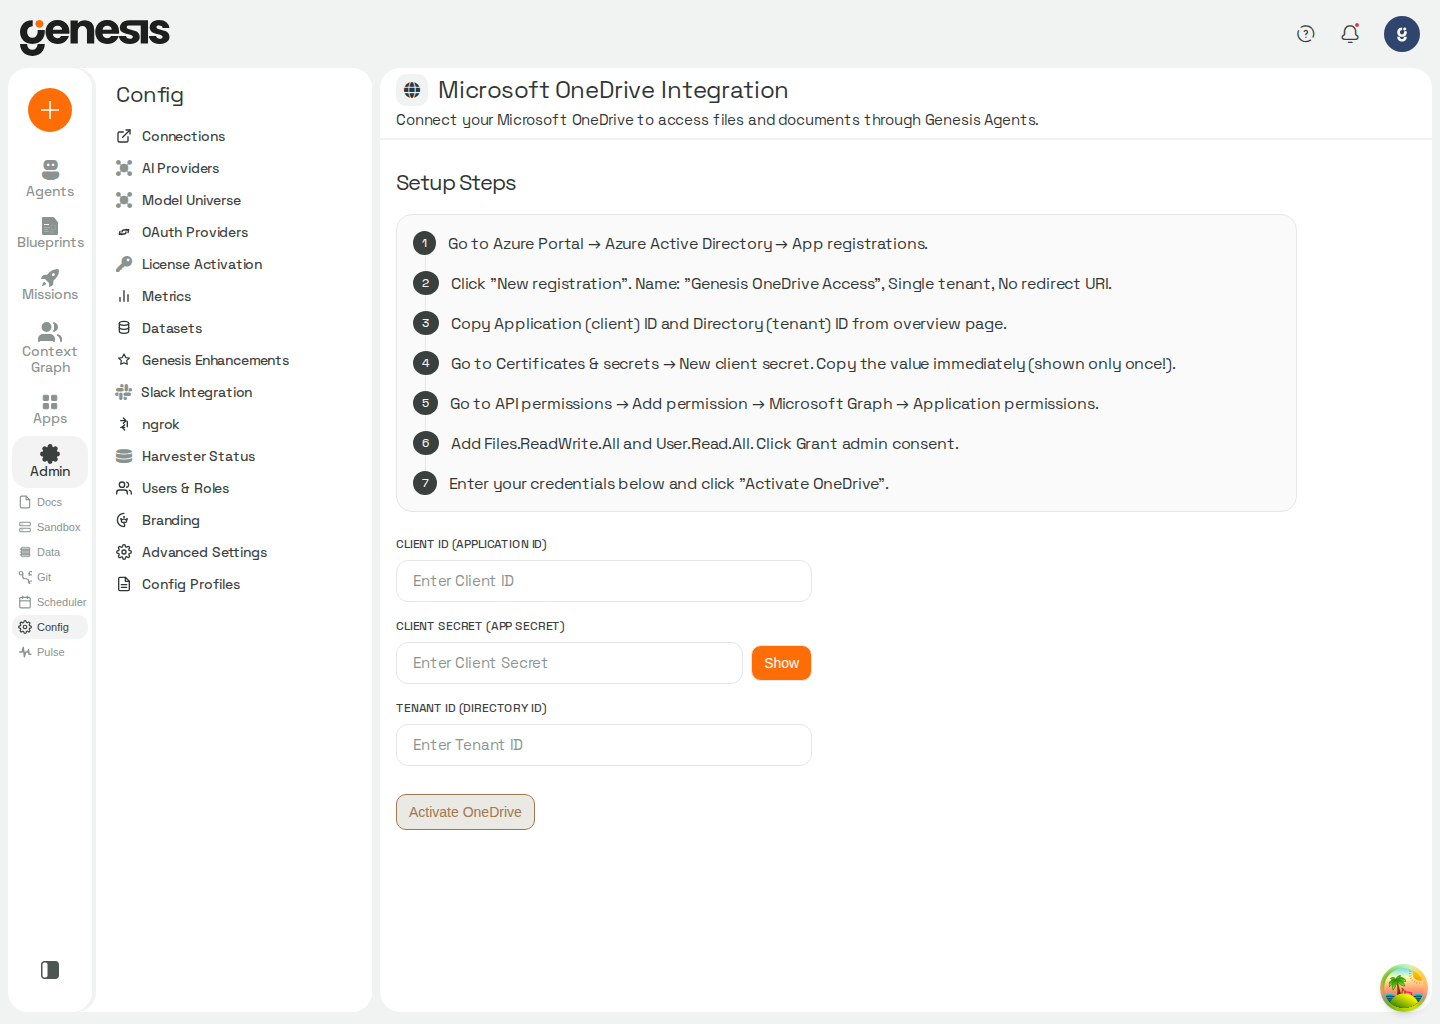
Task: Open Context Graph section
Action: pyautogui.click(x=50, y=348)
